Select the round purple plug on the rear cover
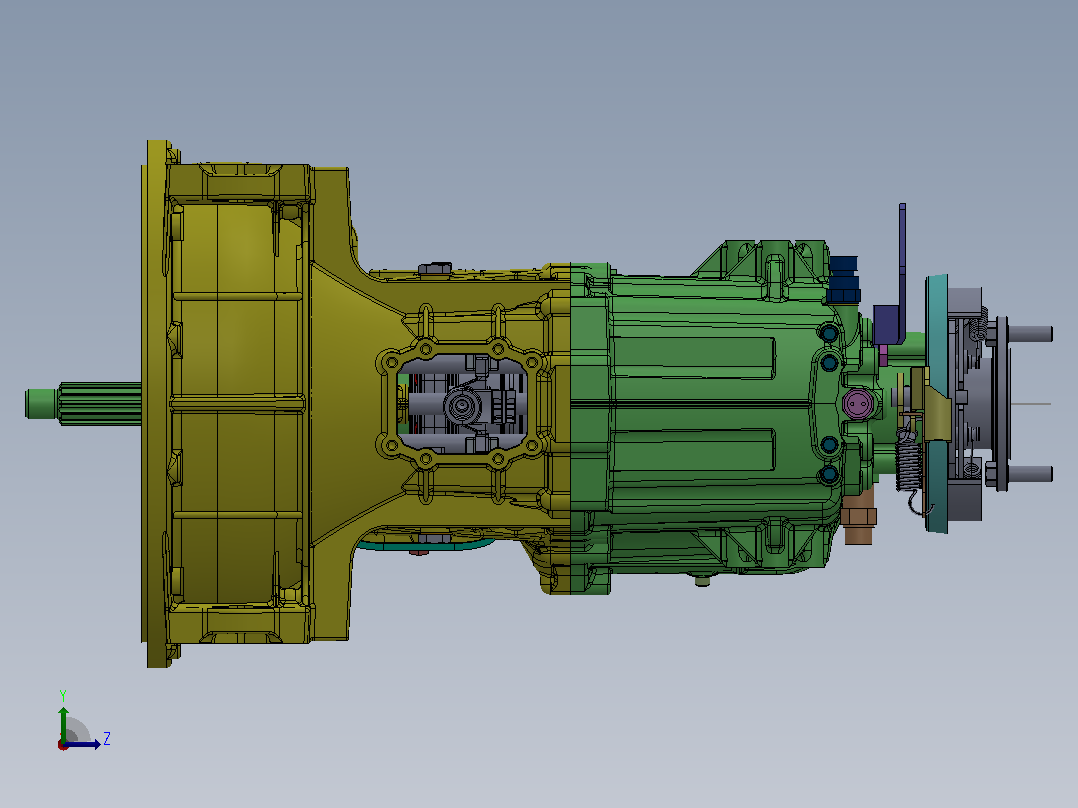 [857, 404]
